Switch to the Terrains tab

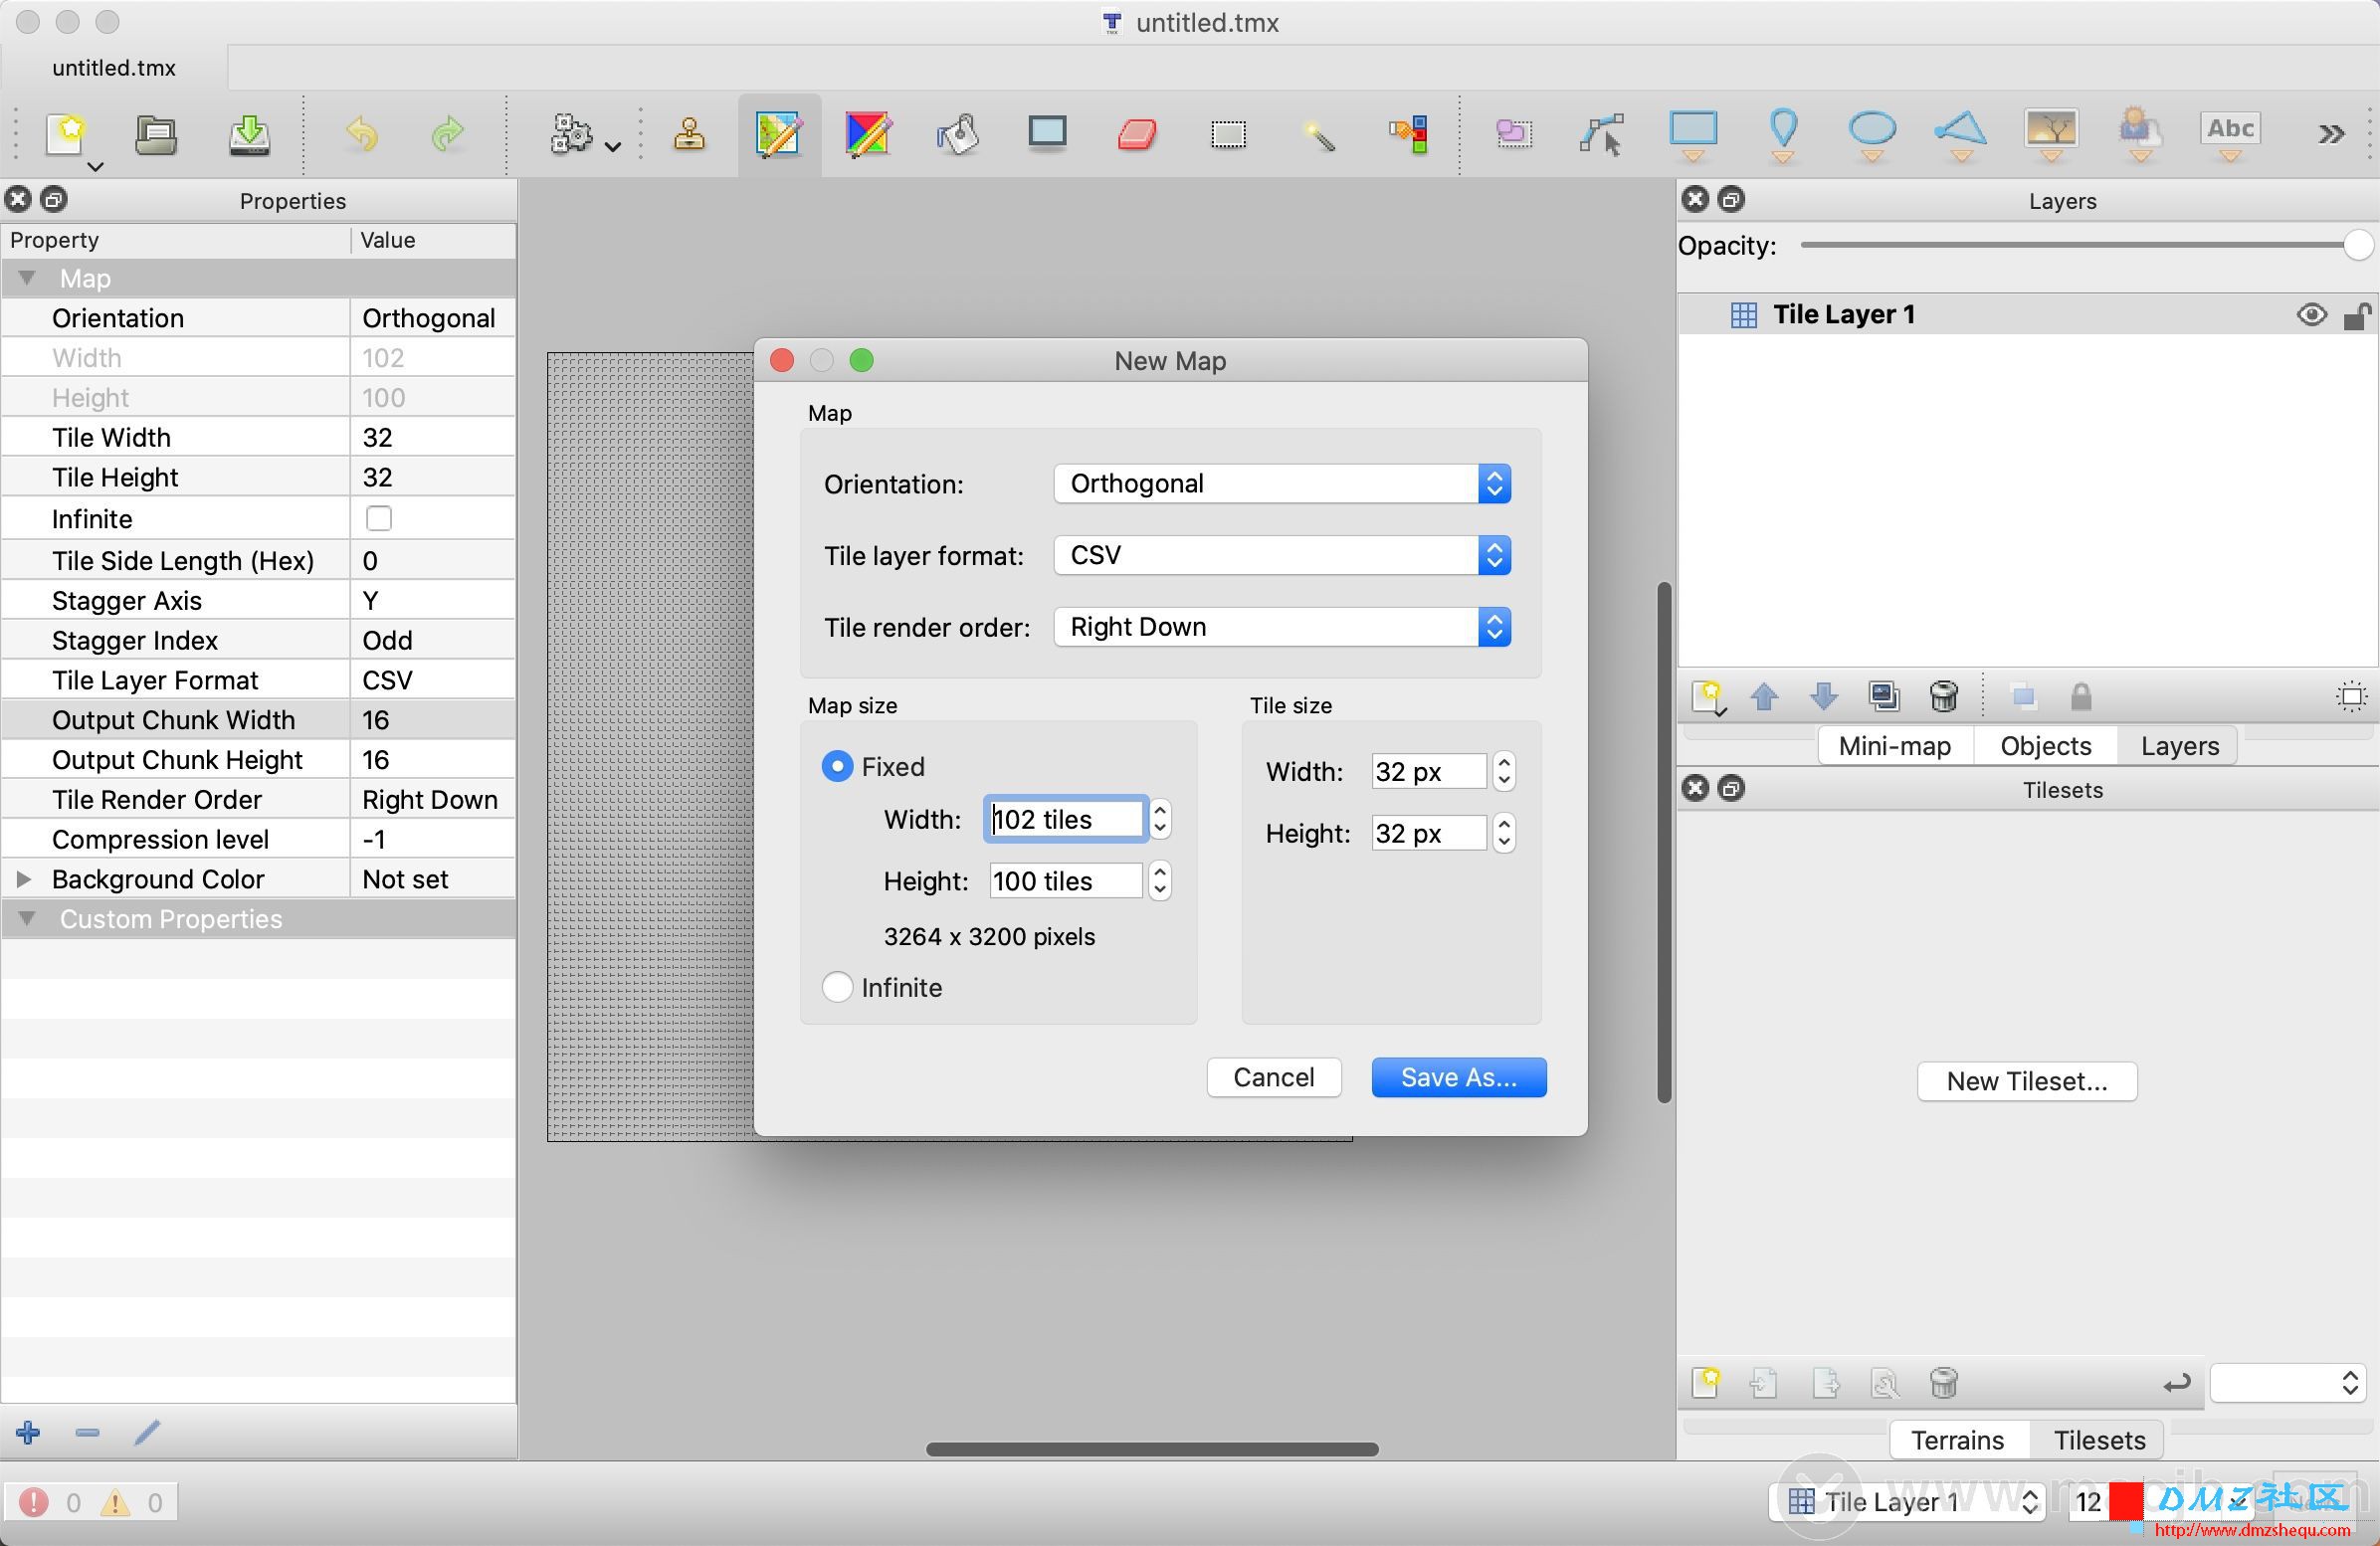click(x=1957, y=1440)
